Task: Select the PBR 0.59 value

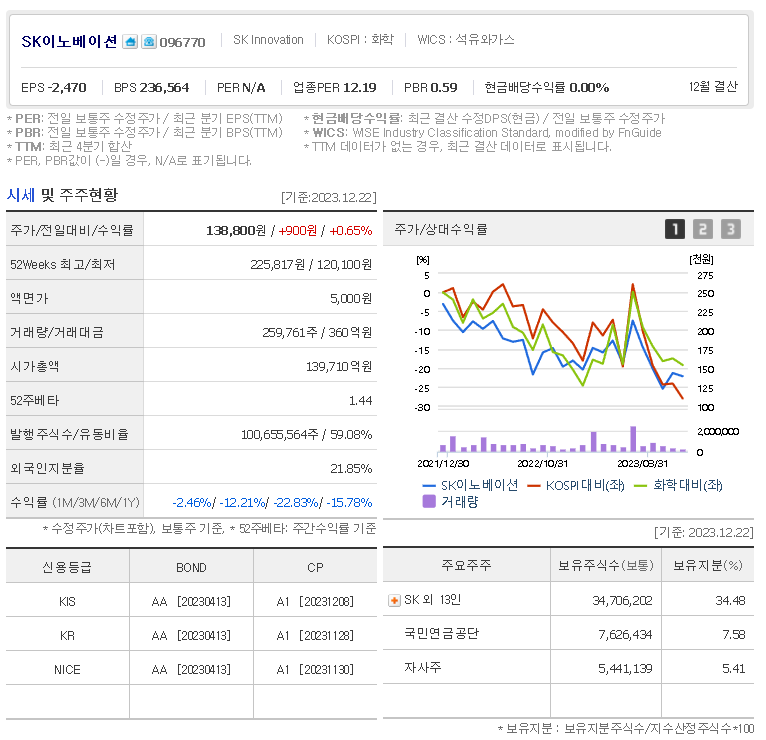Action: [430, 87]
